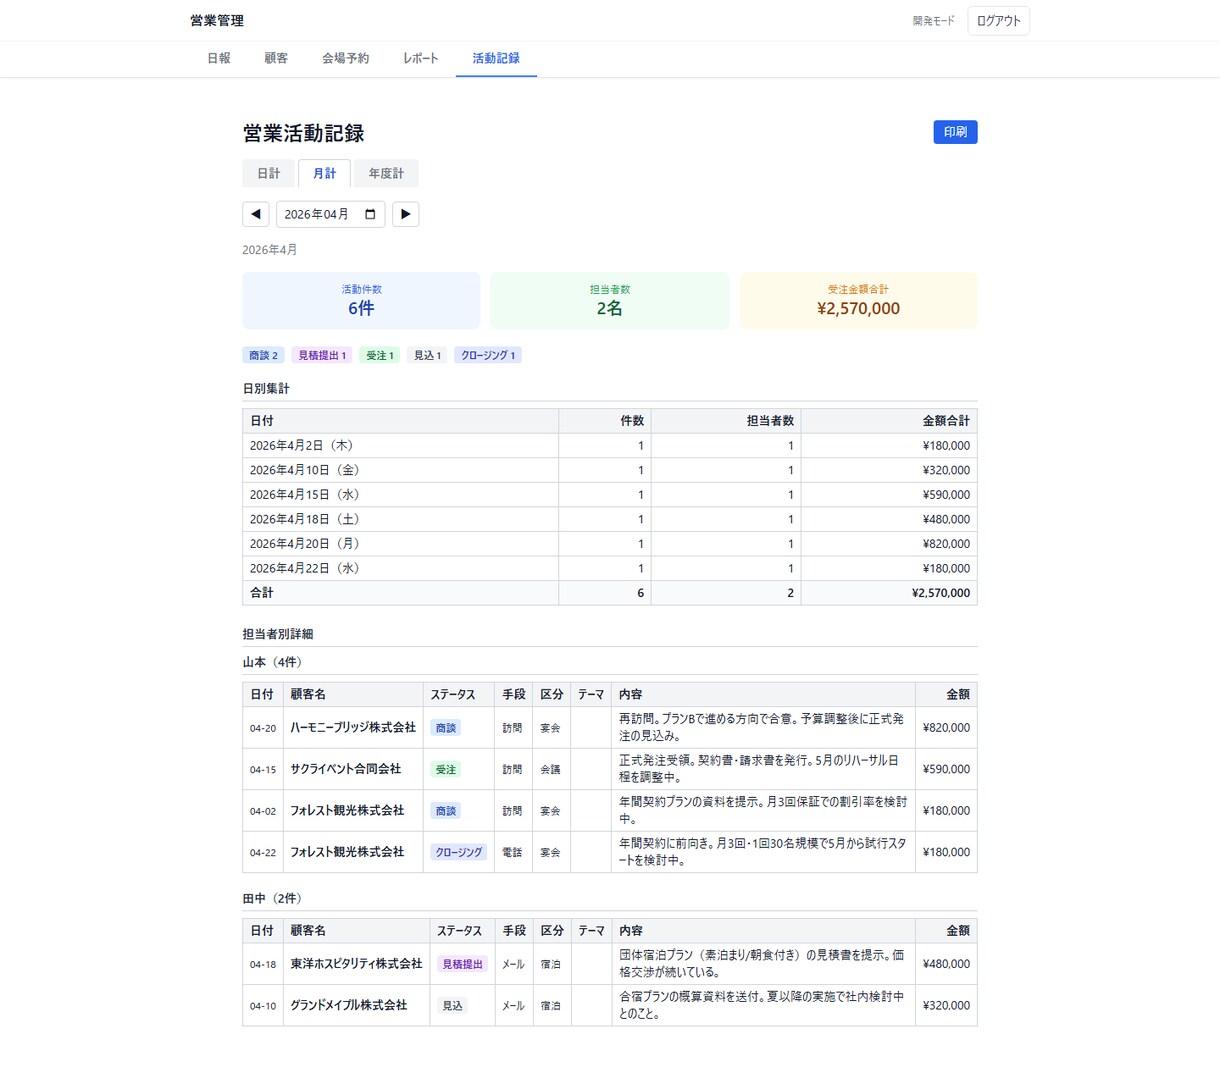Open the 日報 navigation tab
This screenshot has height=1084, width=1220.
219,58
